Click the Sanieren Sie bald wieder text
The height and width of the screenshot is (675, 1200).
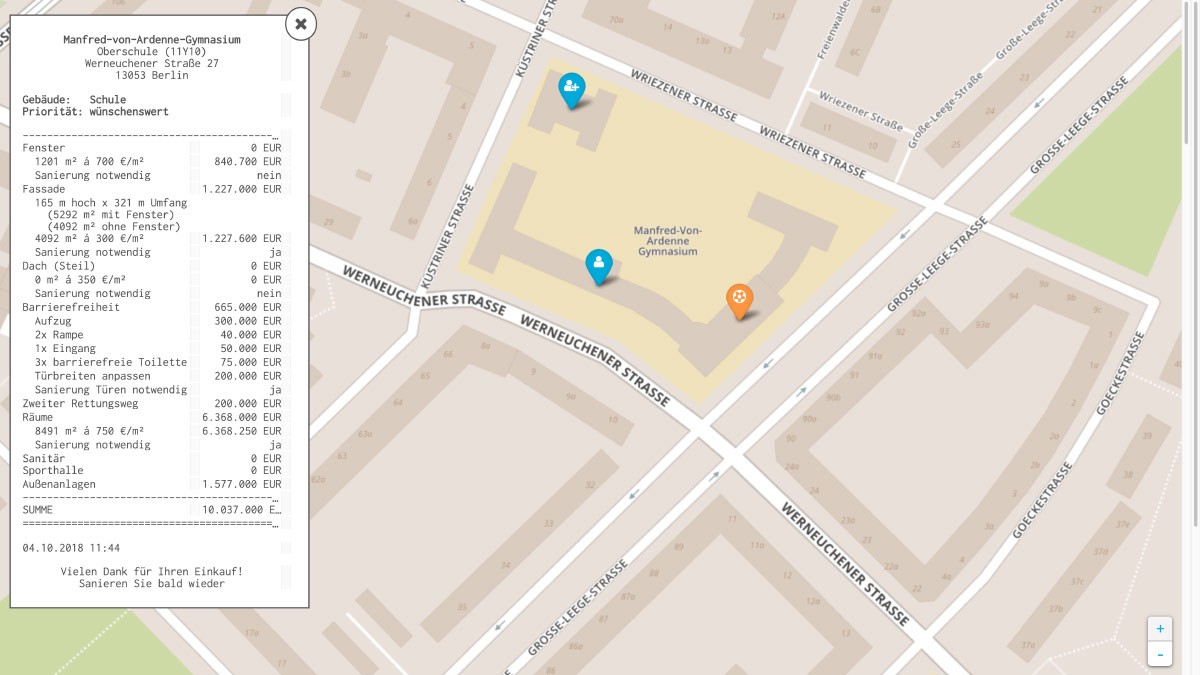tap(152, 584)
